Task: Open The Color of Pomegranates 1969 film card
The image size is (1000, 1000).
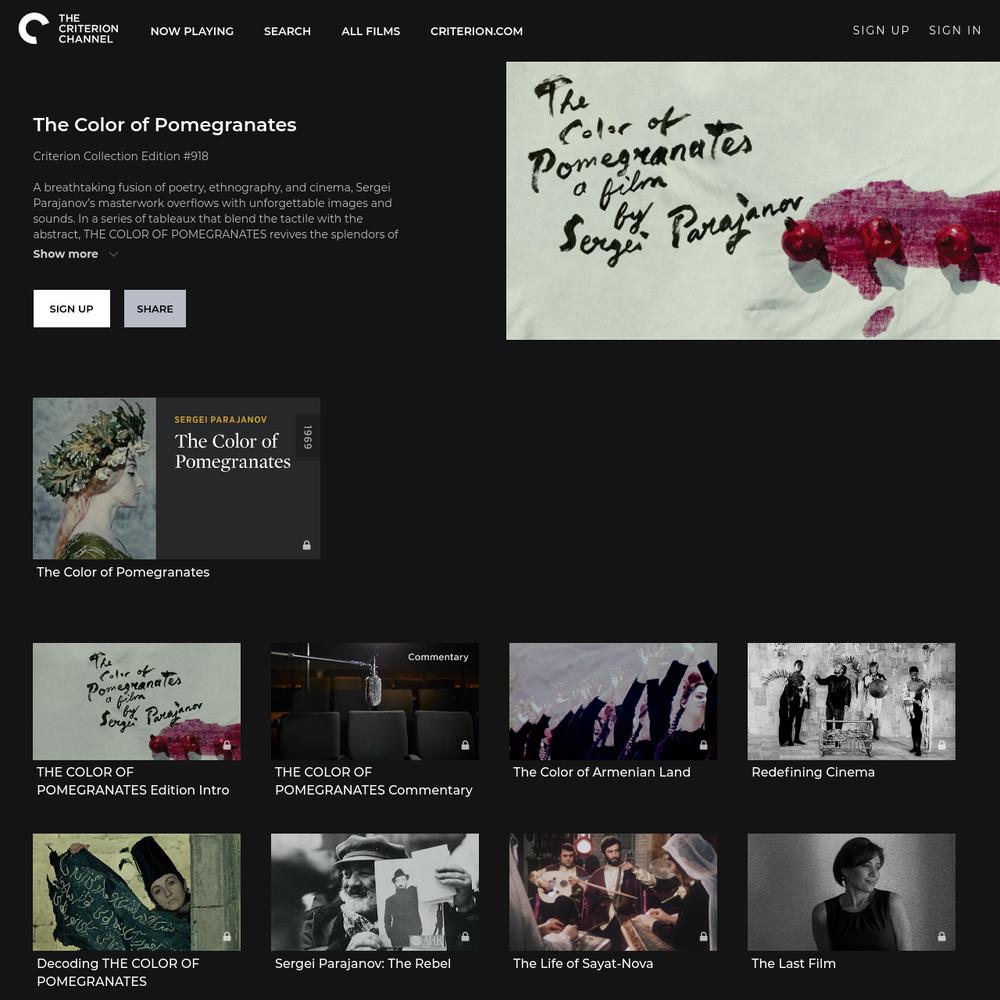Action: point(177,478)
